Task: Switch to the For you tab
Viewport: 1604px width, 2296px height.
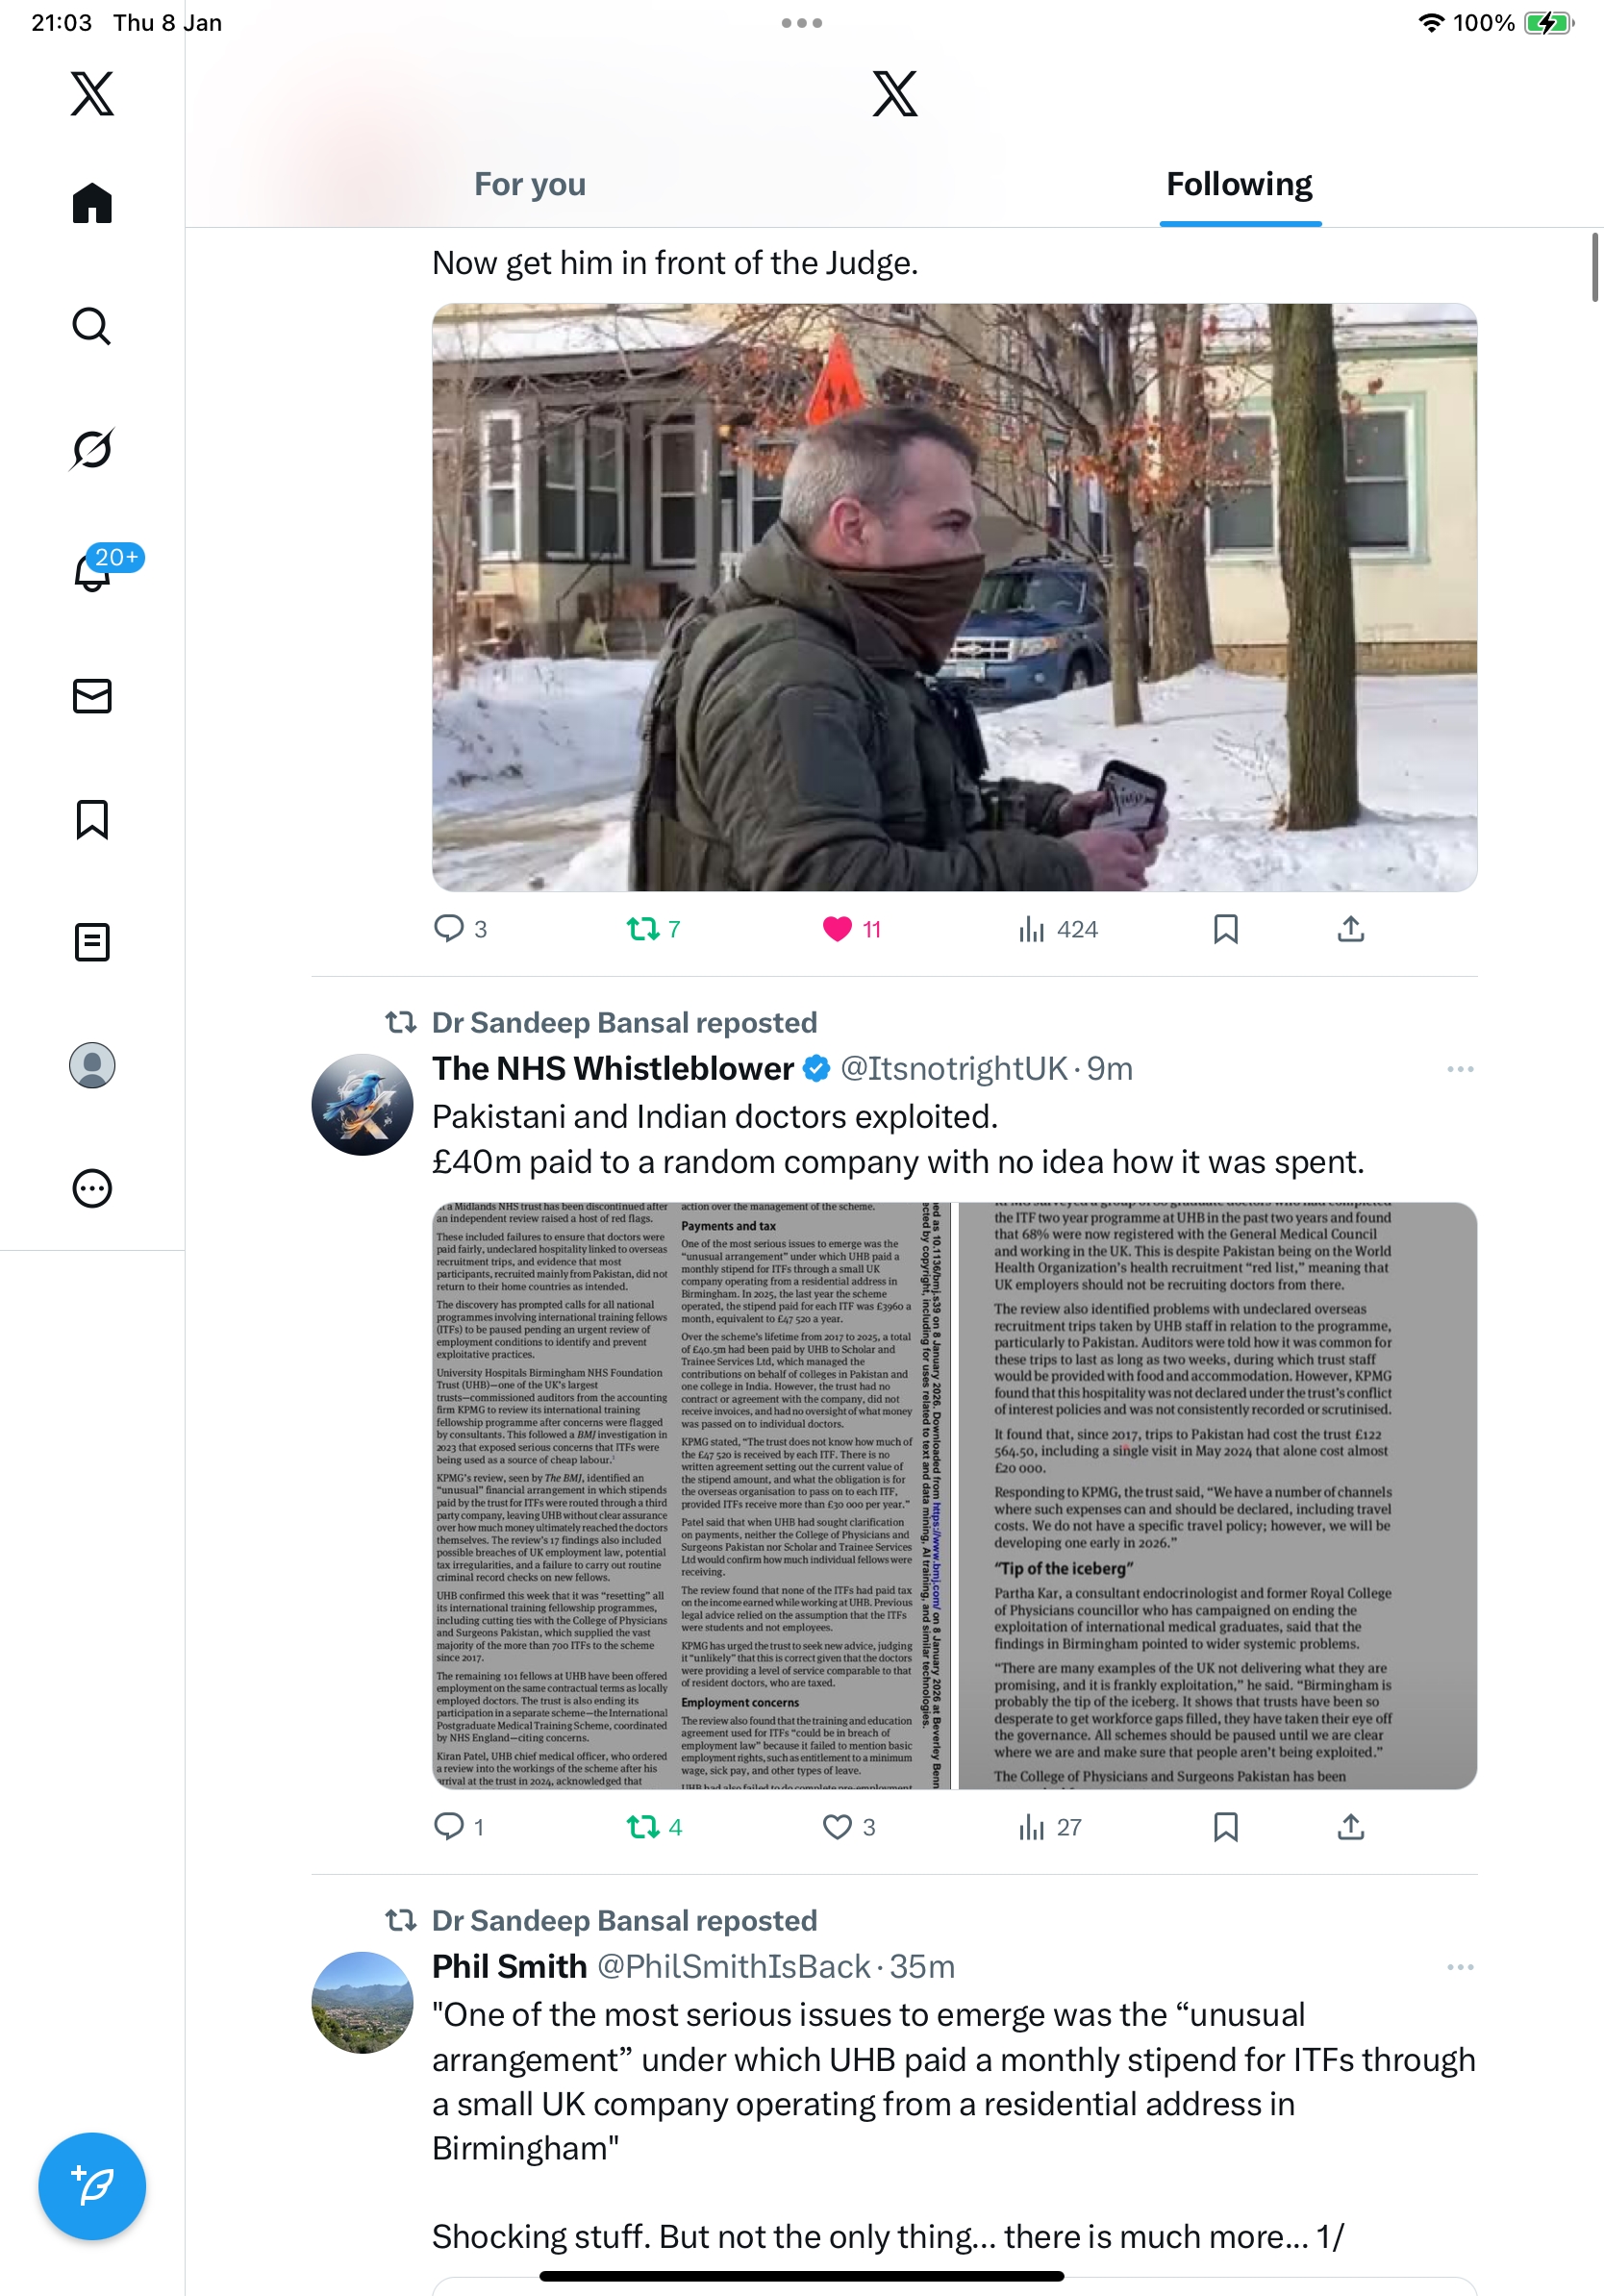Action: 530,184
